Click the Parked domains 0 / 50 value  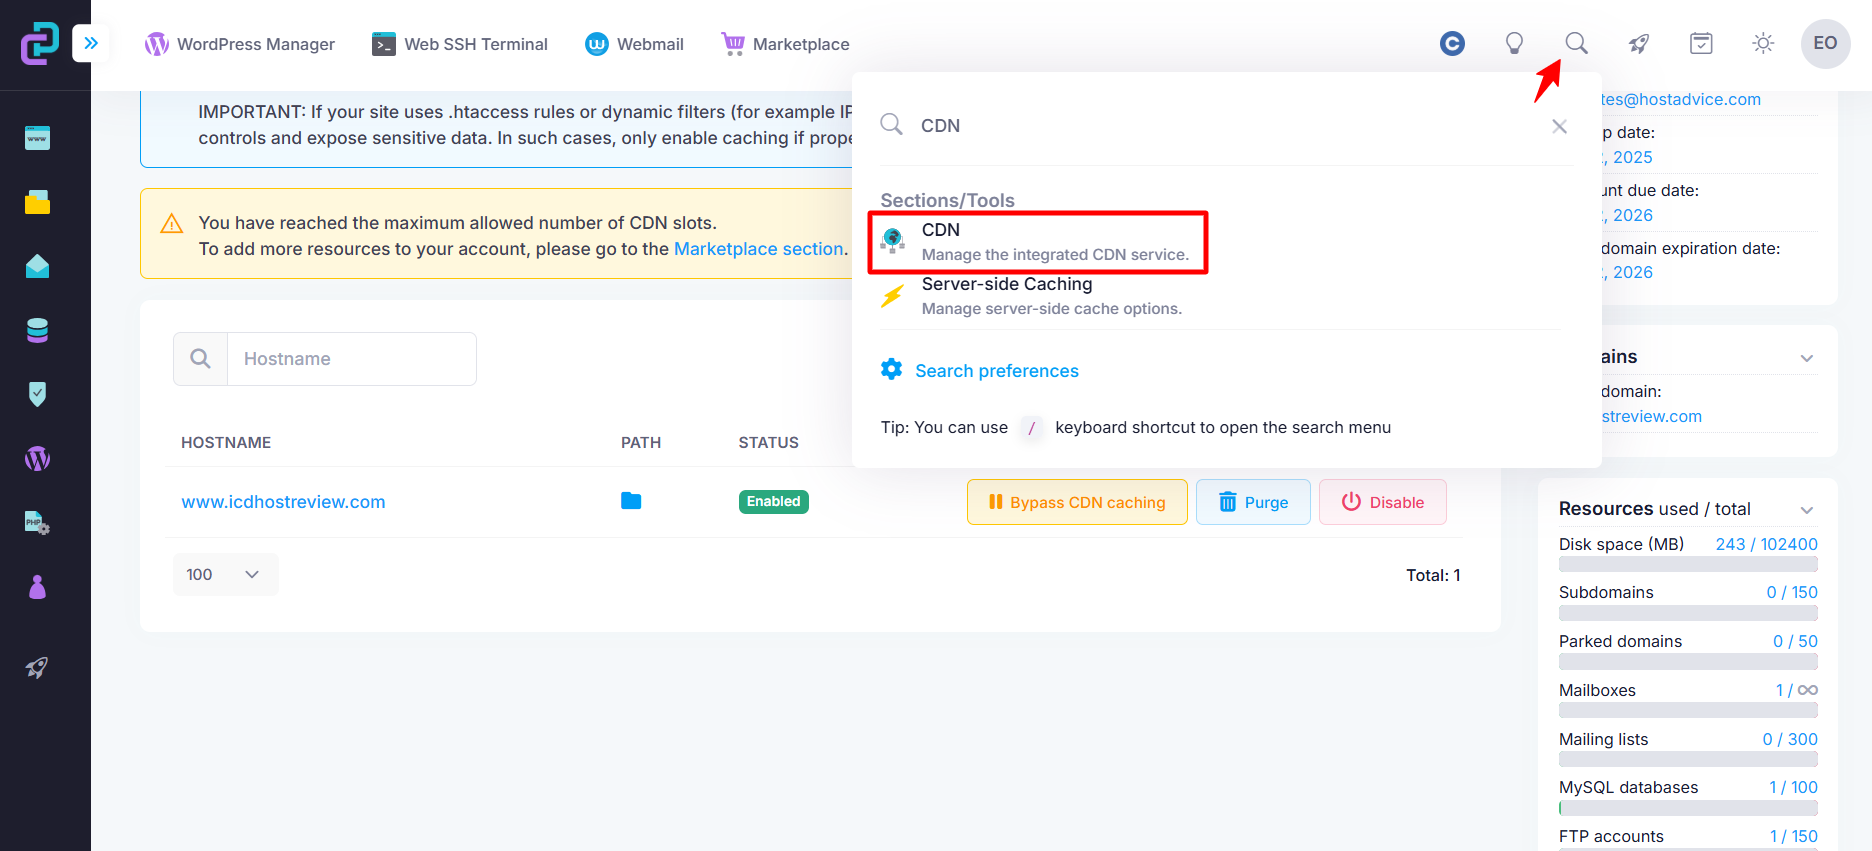[x=1796, y=642]
